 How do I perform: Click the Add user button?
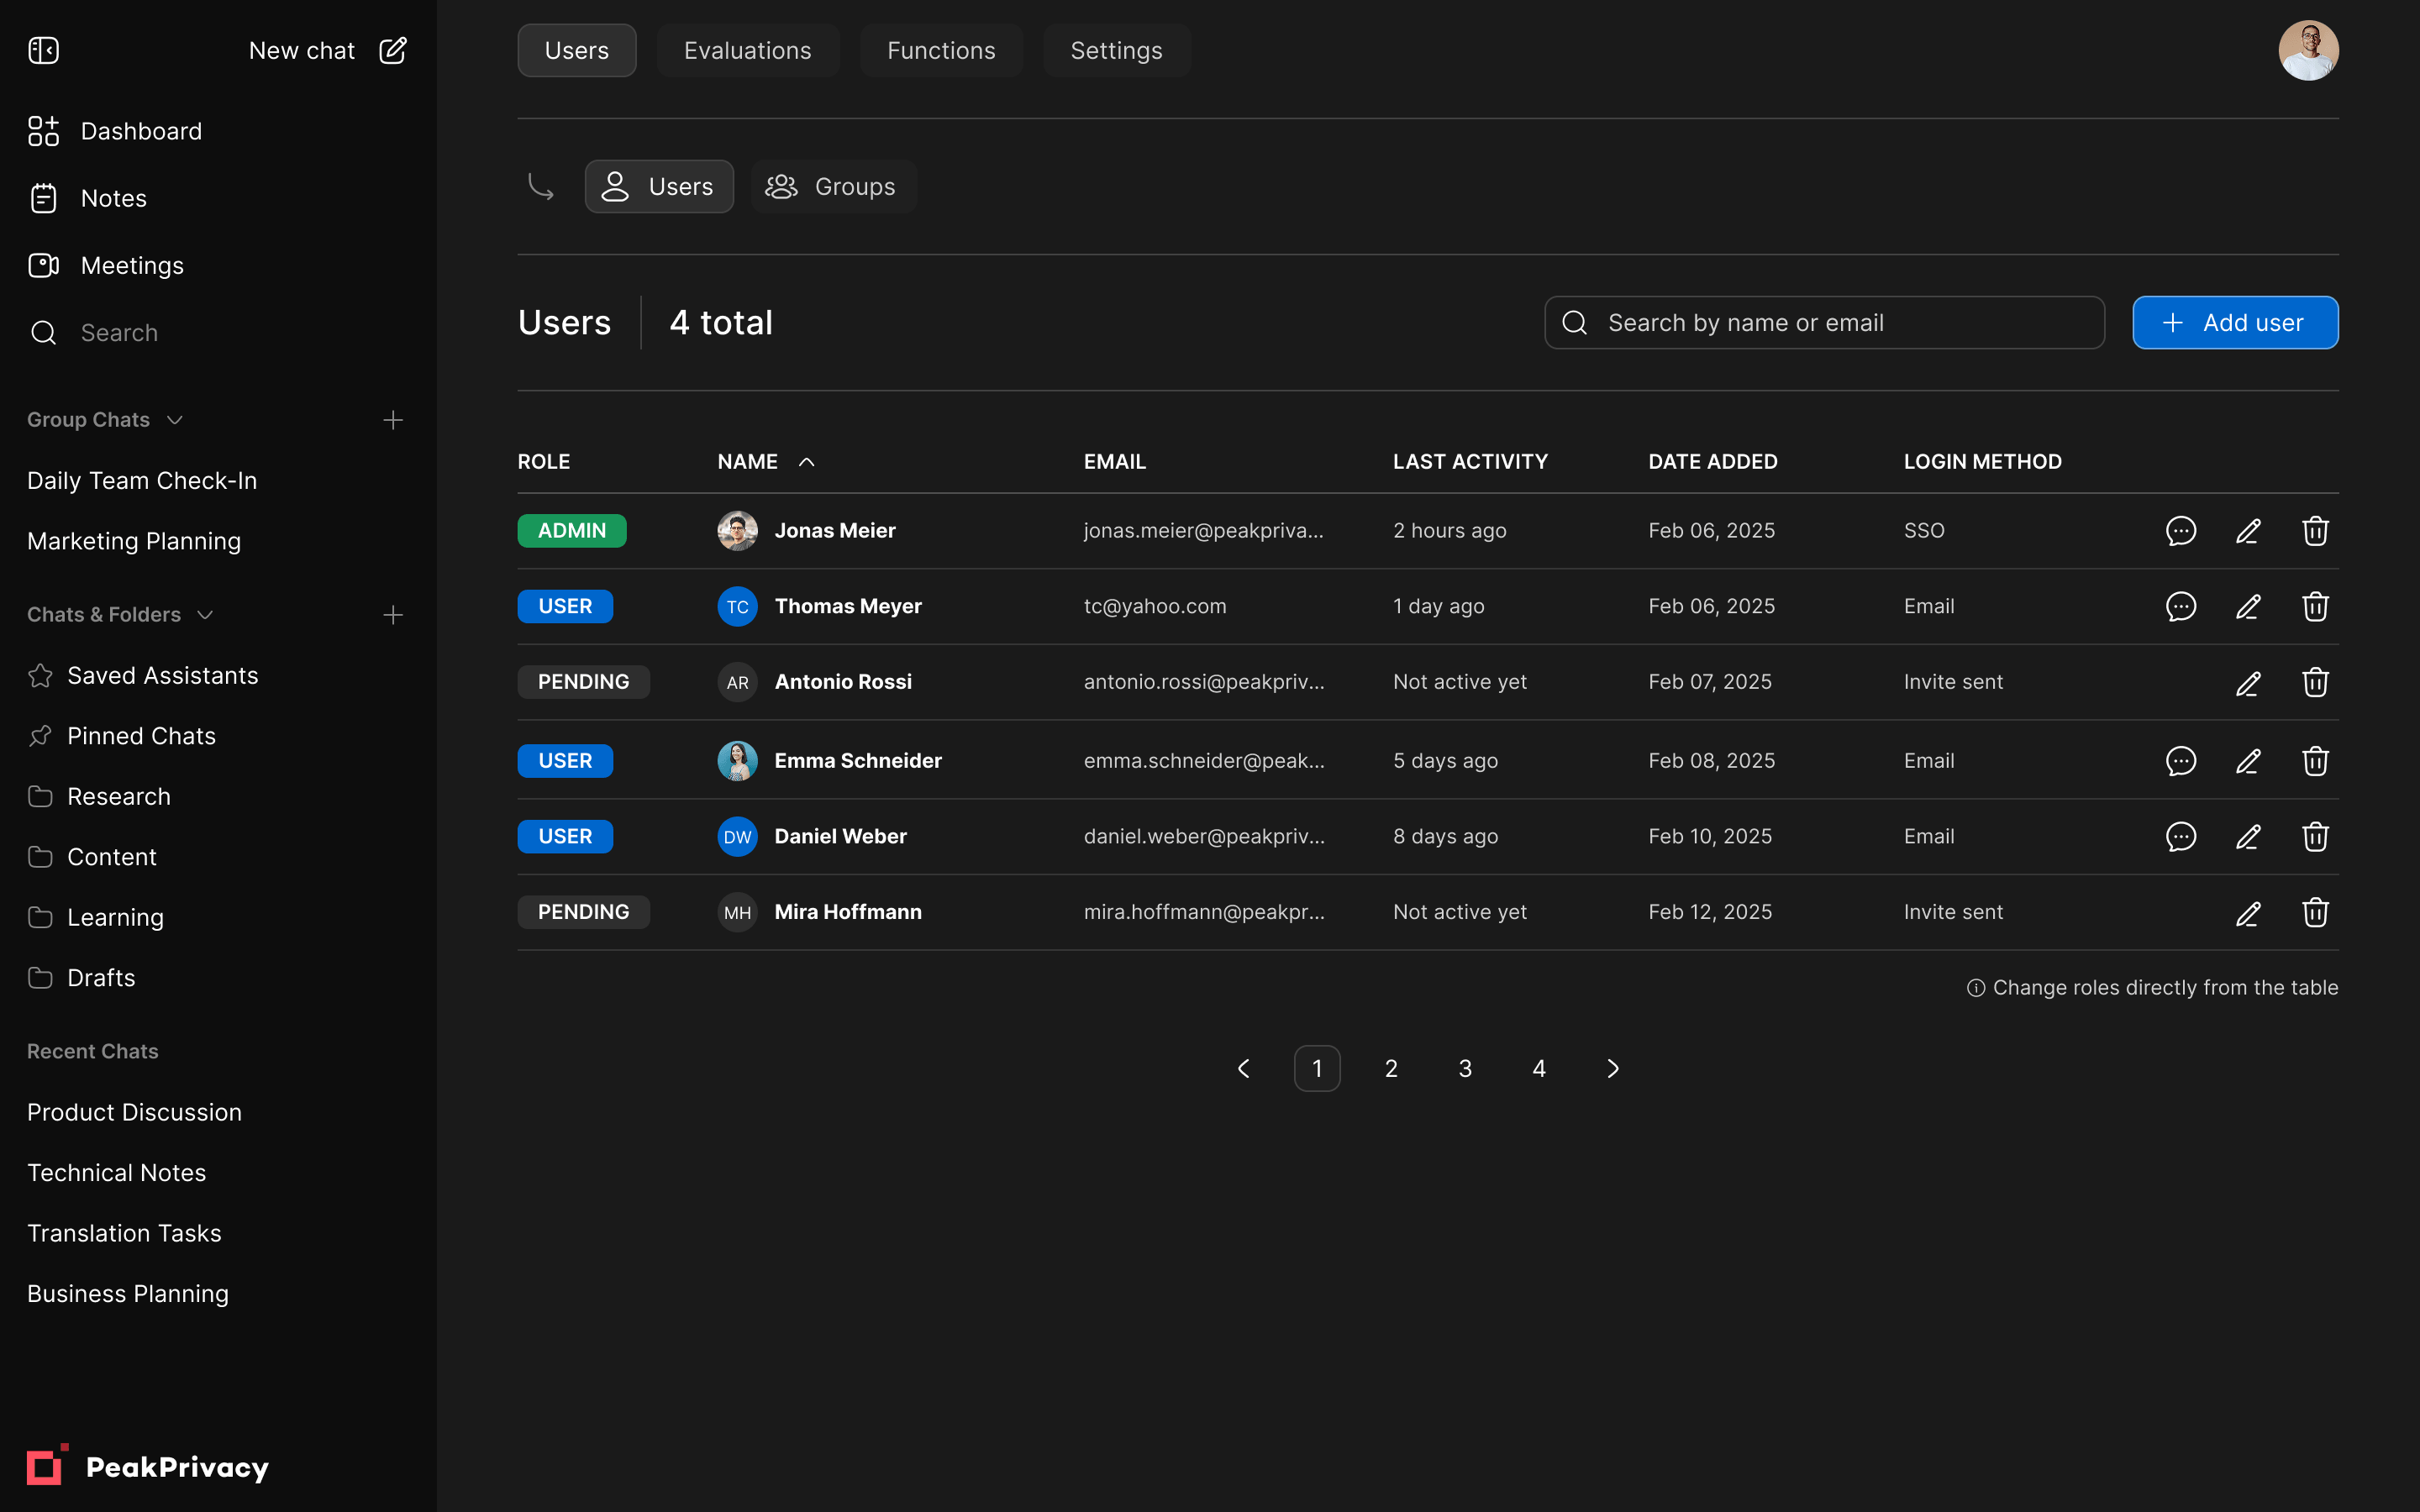tap(2235, 322)
